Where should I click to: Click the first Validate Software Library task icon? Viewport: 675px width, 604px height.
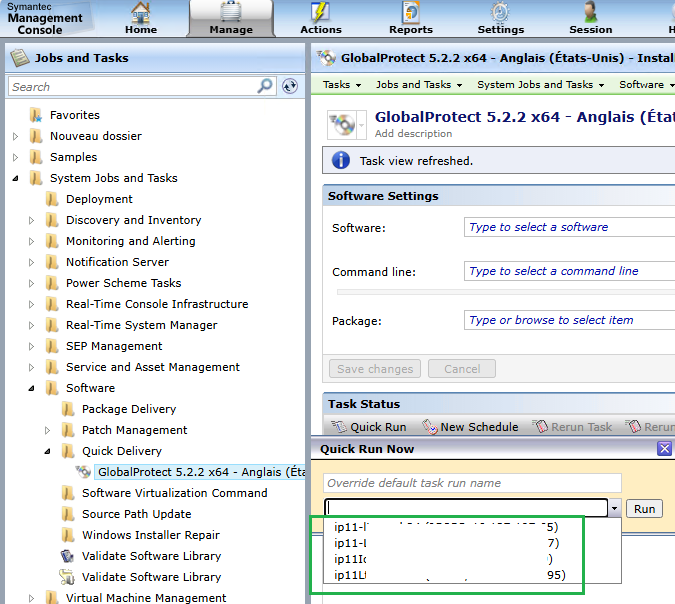click(x=67, y=556)
